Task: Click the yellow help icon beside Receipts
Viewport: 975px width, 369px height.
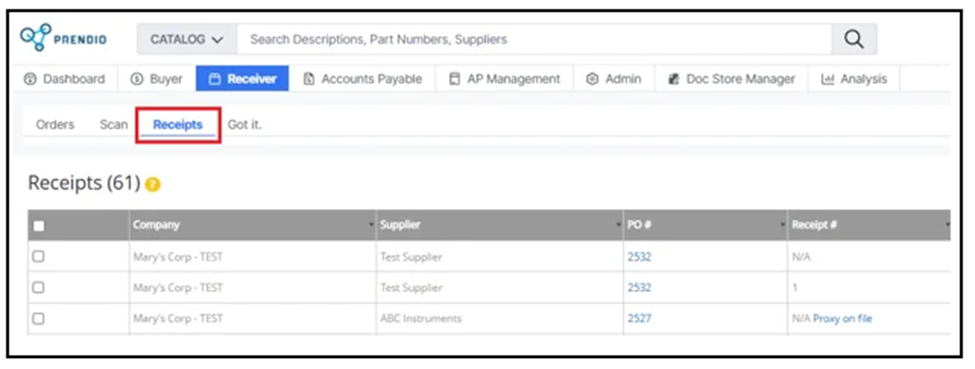Action: click(152, 185)
